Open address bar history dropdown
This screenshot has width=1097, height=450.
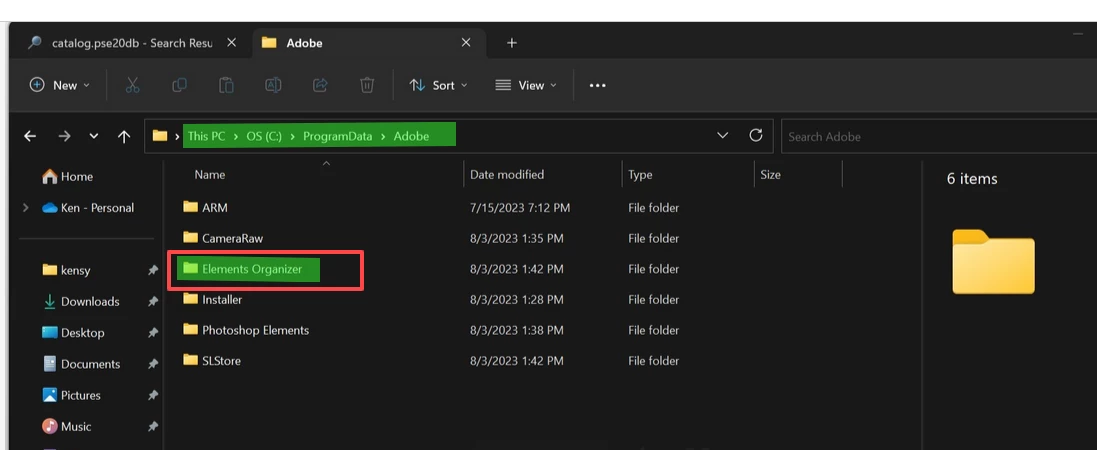click(723, 136)
